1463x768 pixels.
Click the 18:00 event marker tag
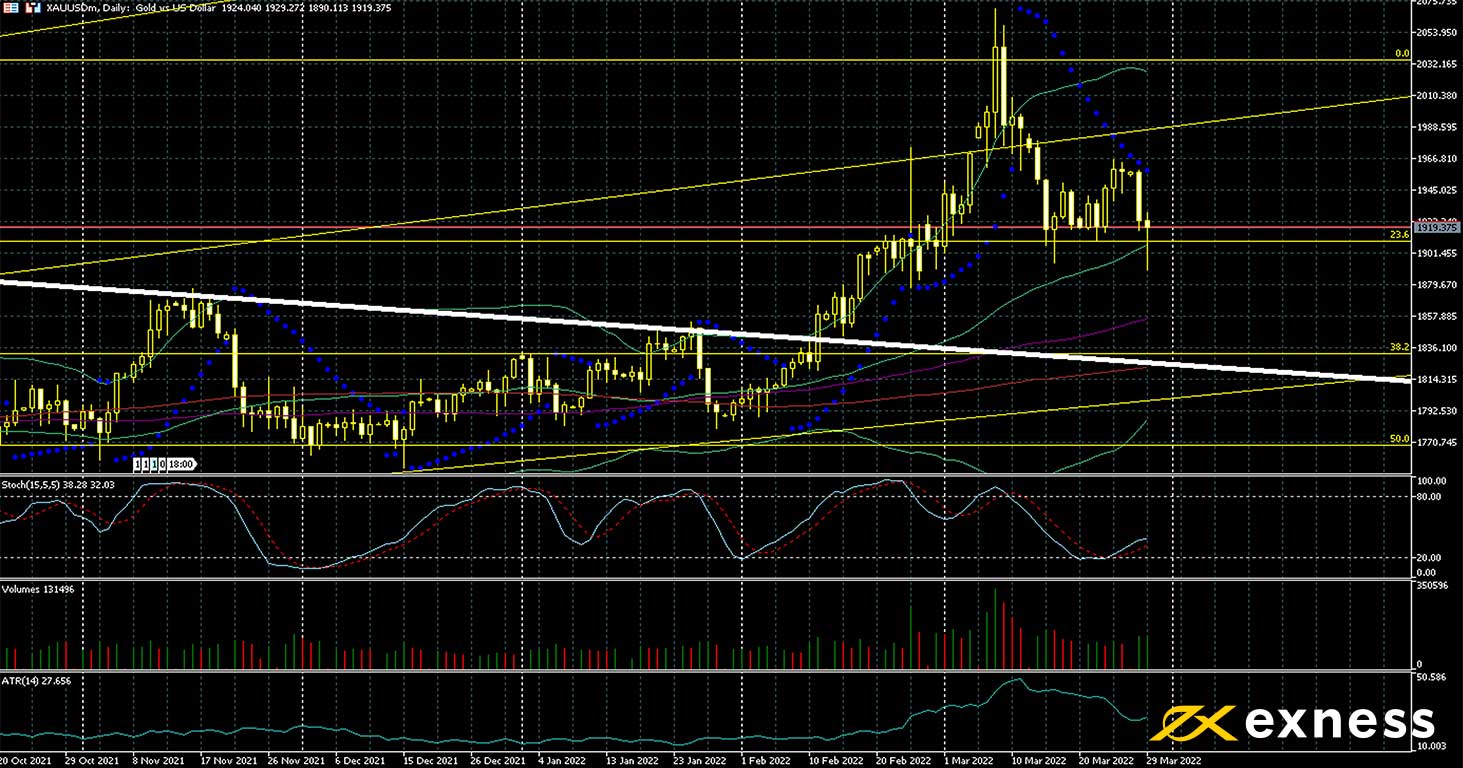pyautogui.click(x=181, y=464)
